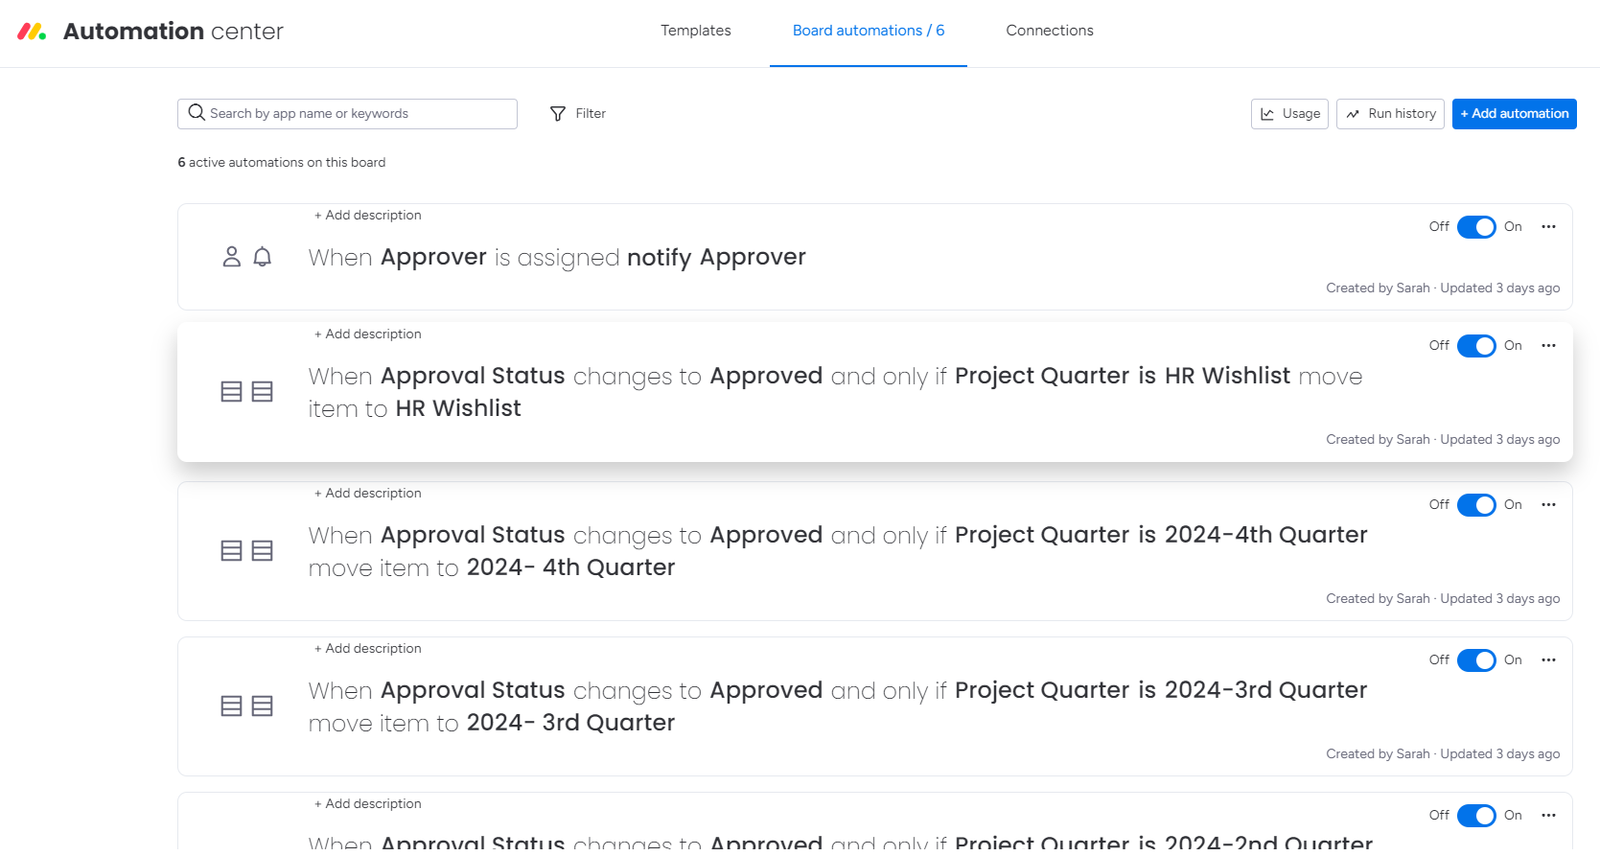The height and width of the screenshot is (854, 1600).
Task: Open three-dot menu for notify Approver automation
Action: pos(1548,227)
